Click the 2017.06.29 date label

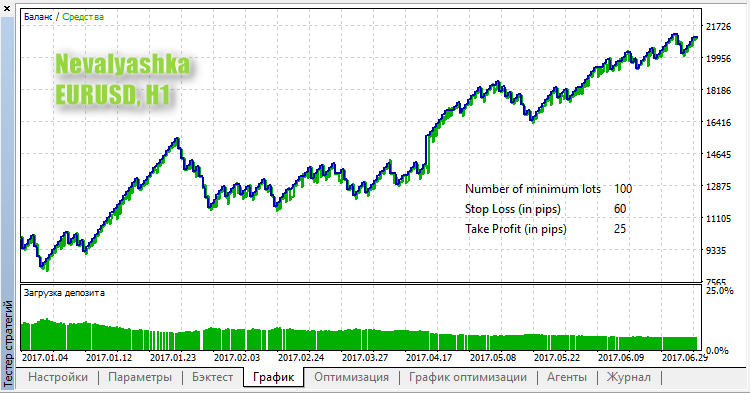point(684,358)
